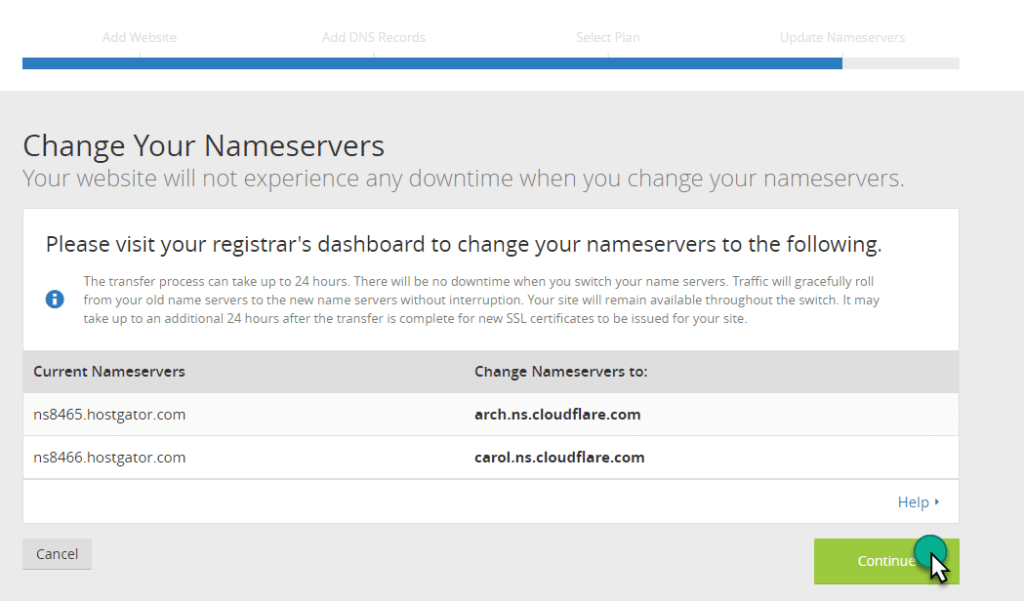Click the Current Nameservers column header
The width and height of the screenshot is (1024, 601).
click(x=109, y=371)
